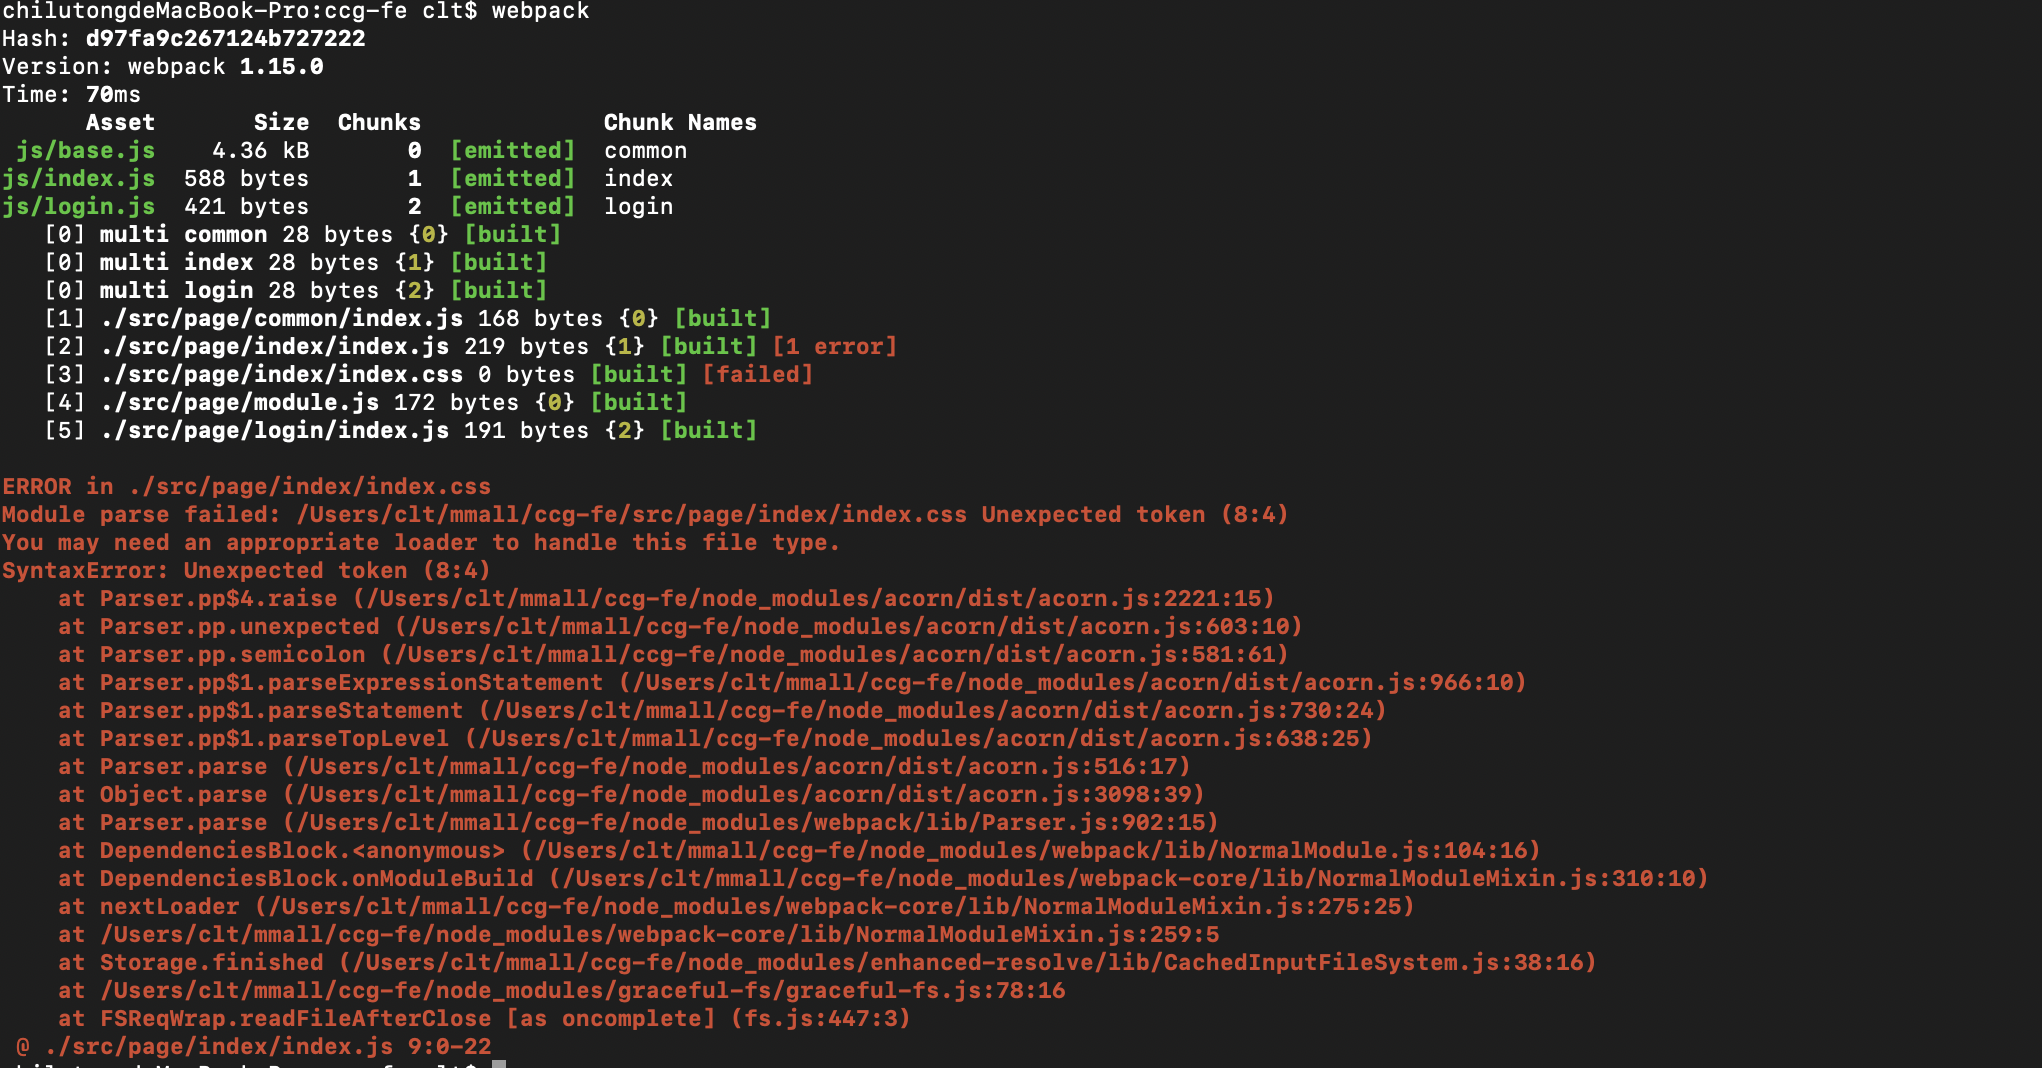Click the red [1 error] tag
Image resolution: width=2042 pixels, height=1068 pixels.
click(x=834, y=346)
